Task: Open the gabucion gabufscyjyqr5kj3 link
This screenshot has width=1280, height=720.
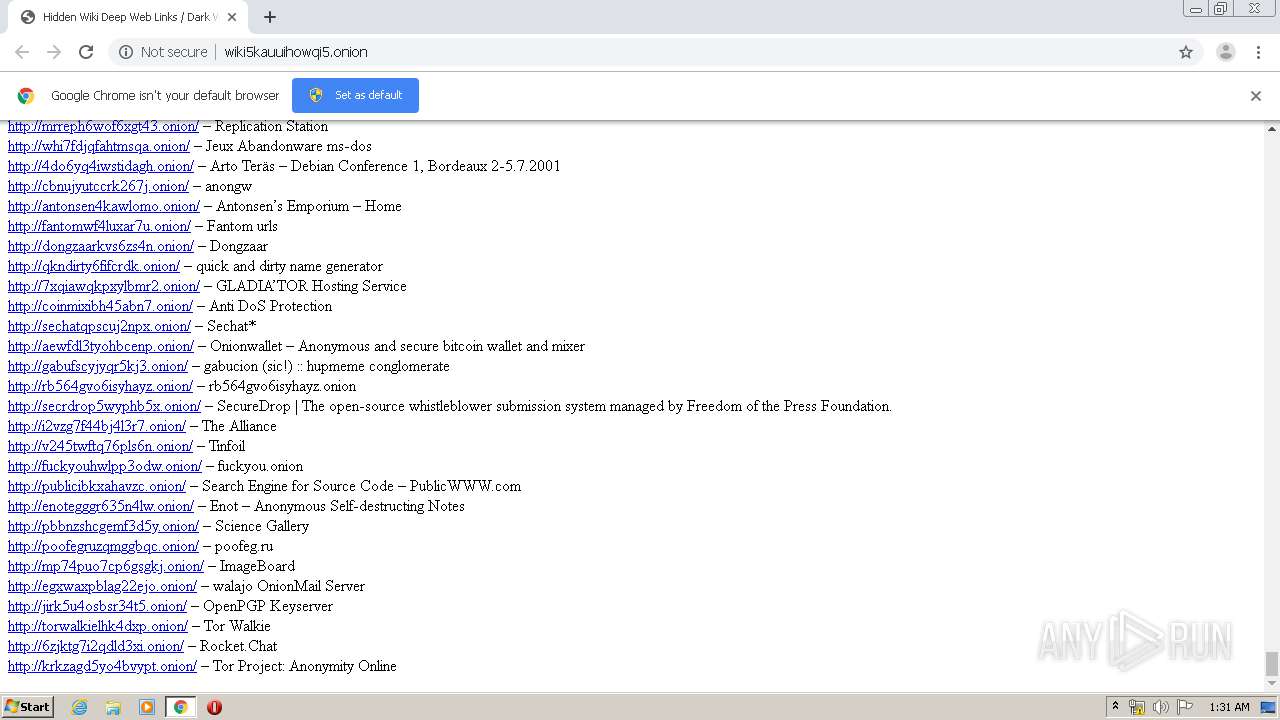Action: coord(98,366)
